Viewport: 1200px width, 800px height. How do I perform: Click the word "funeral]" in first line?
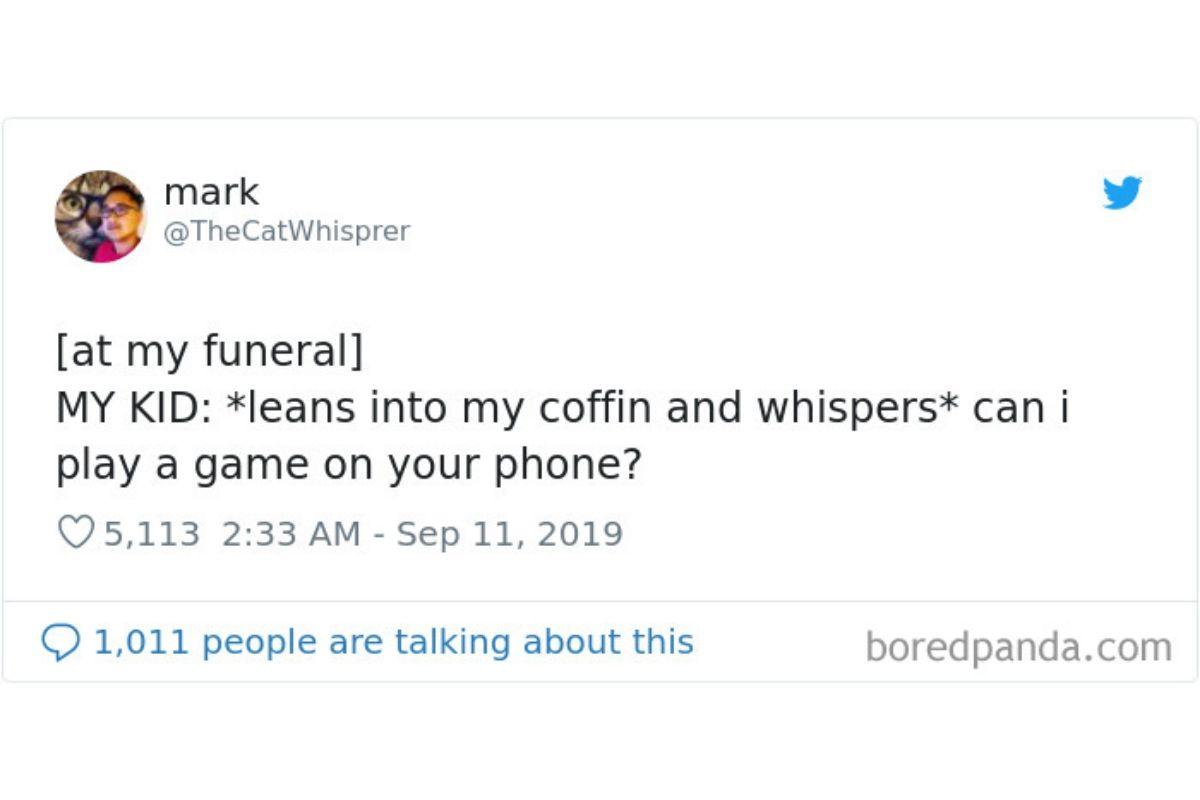[283, 352]
